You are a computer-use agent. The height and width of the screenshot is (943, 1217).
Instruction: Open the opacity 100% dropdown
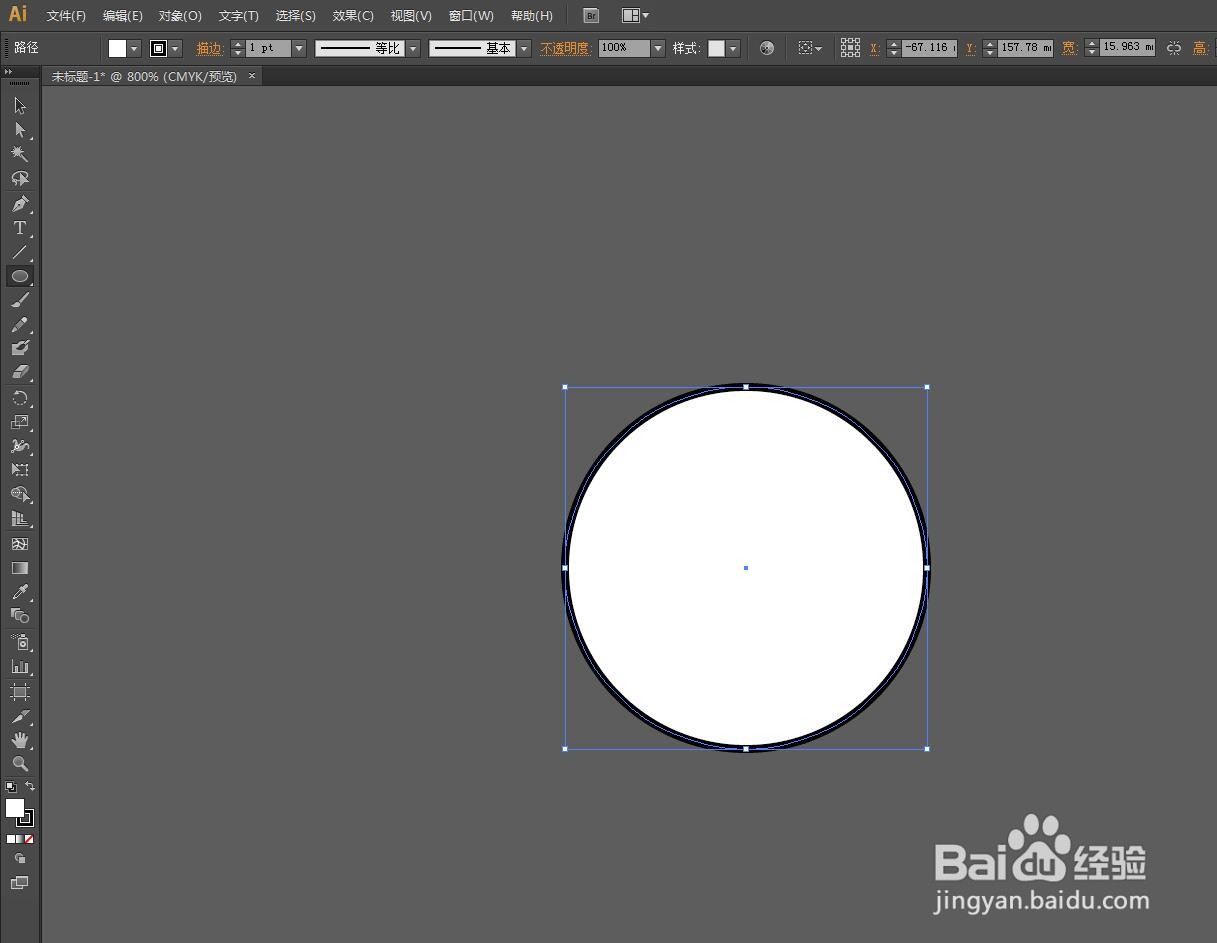(x=658, y=48)
